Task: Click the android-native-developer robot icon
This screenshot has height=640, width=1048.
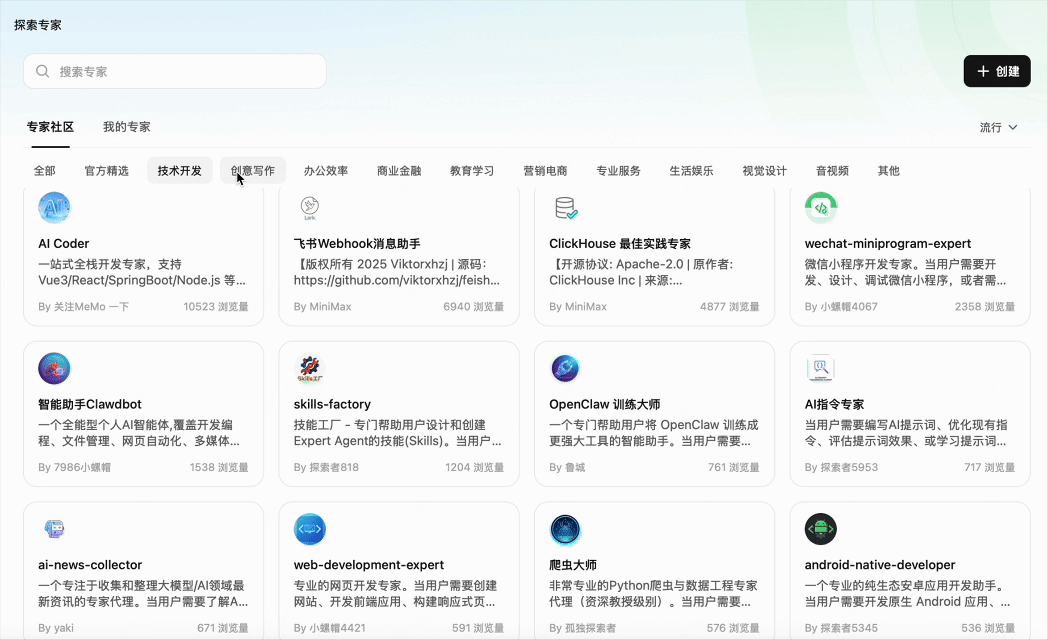Action: 821,529
